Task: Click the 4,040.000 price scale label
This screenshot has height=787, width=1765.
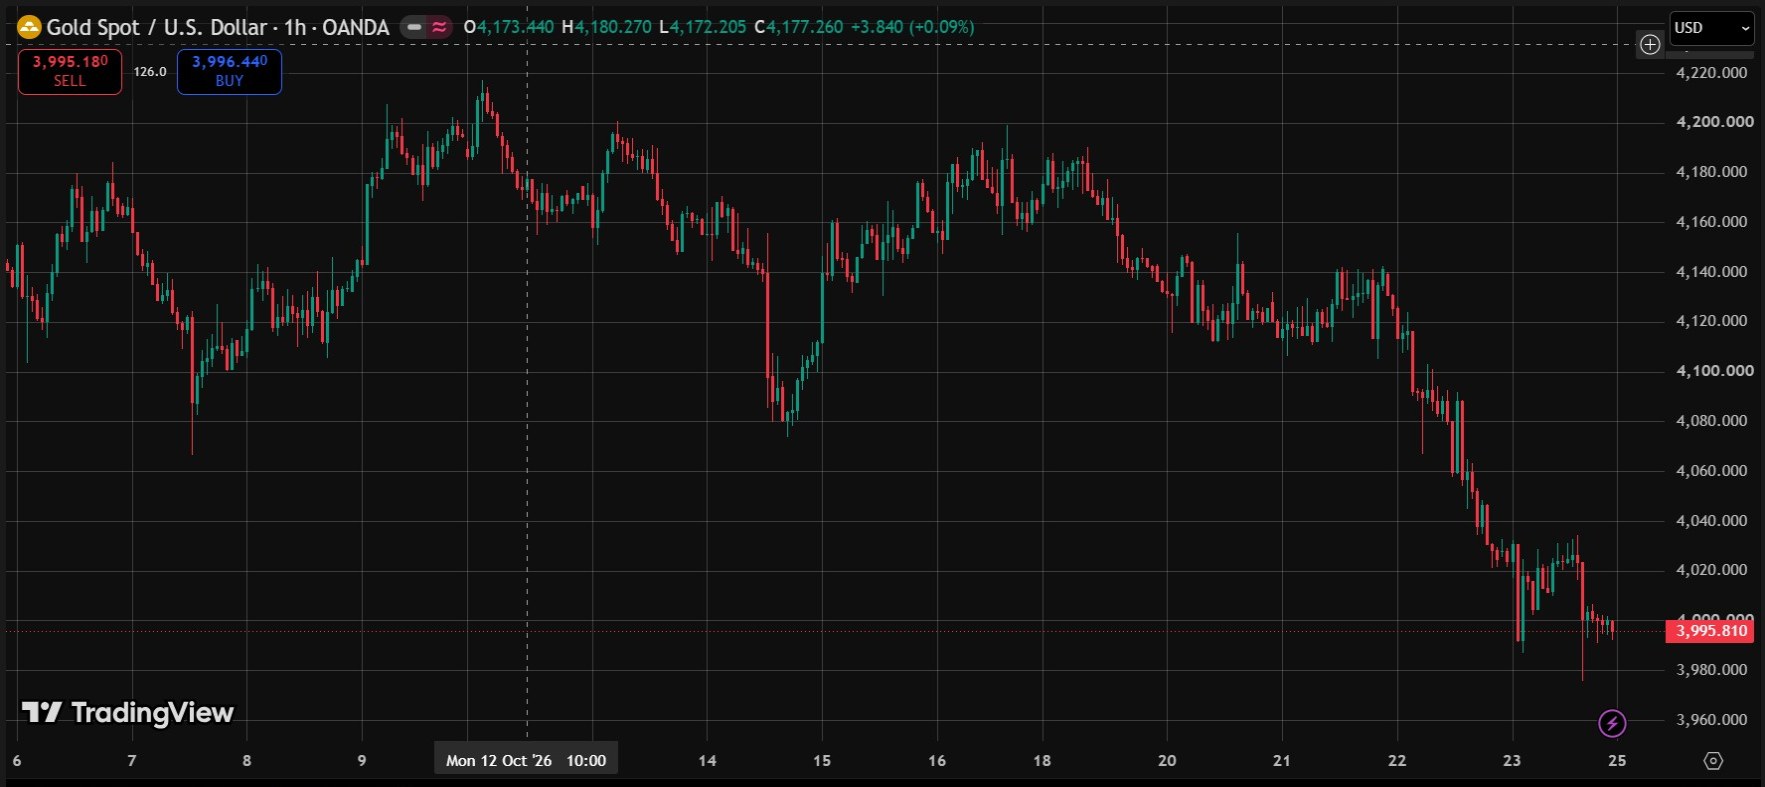Action: (x=1711, y=521)
